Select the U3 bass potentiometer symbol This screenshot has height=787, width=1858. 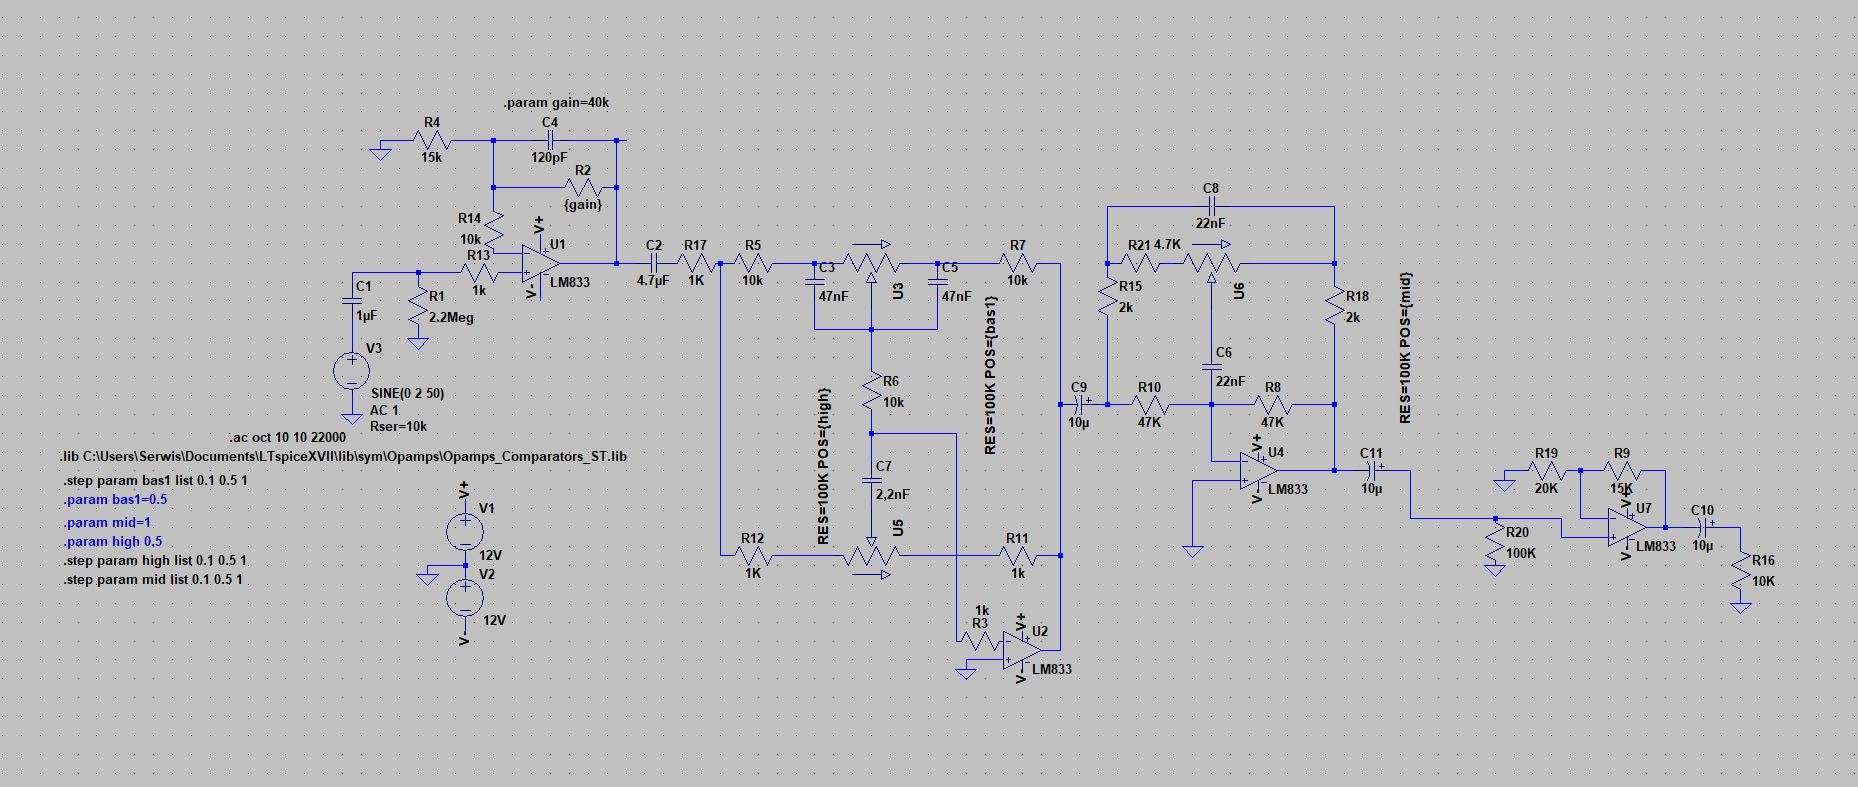[871, 262]
